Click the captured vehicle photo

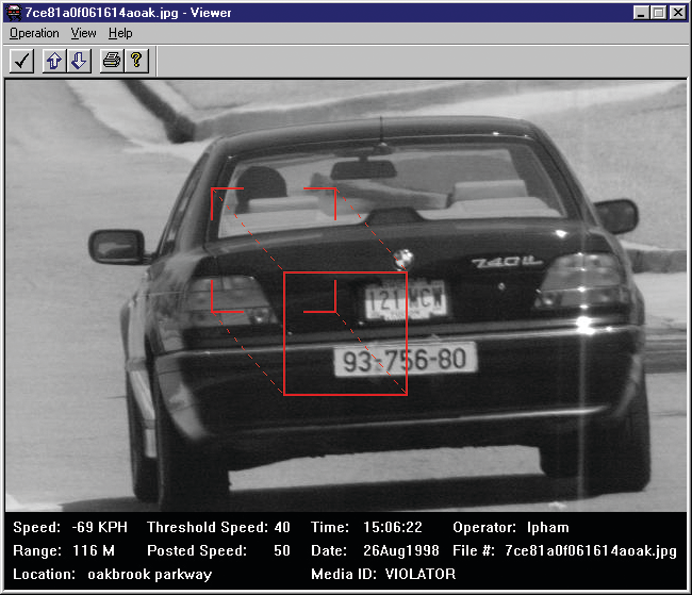tap(346, 296)
